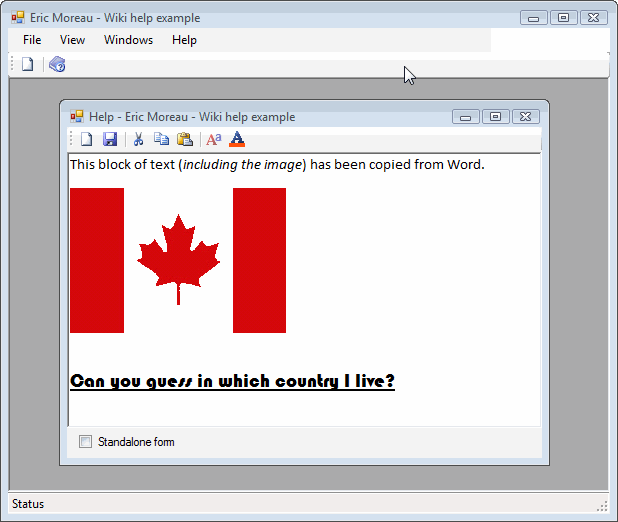Cut selection using the scissors icon
Screen dimensions: 618x522
[x=139, y=139]
